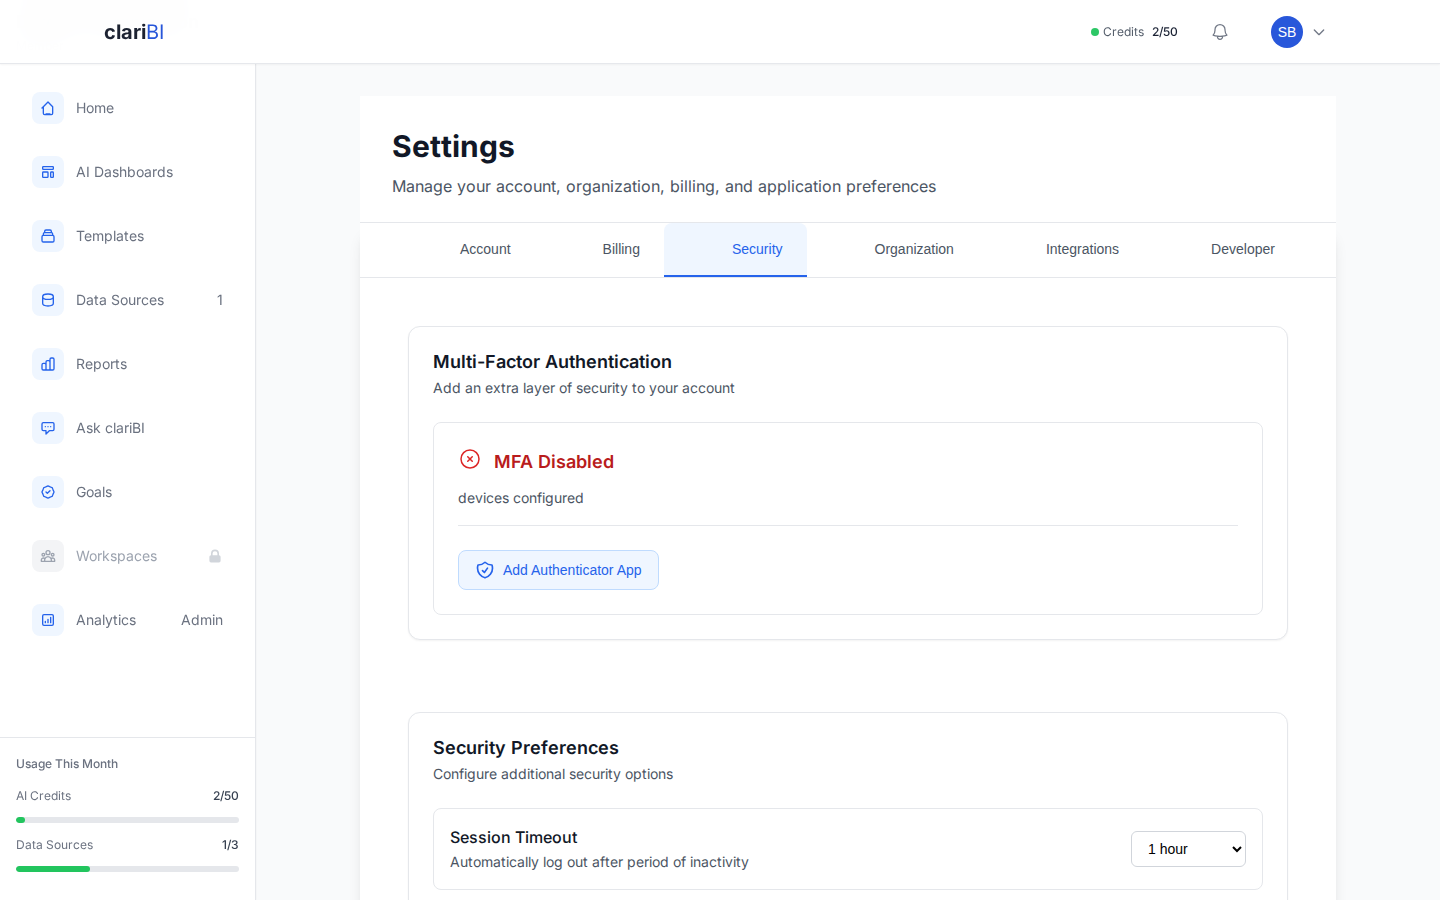The image size is (1440, 900).
Task: Click the clariBI logo
Action: pos(133,31)
